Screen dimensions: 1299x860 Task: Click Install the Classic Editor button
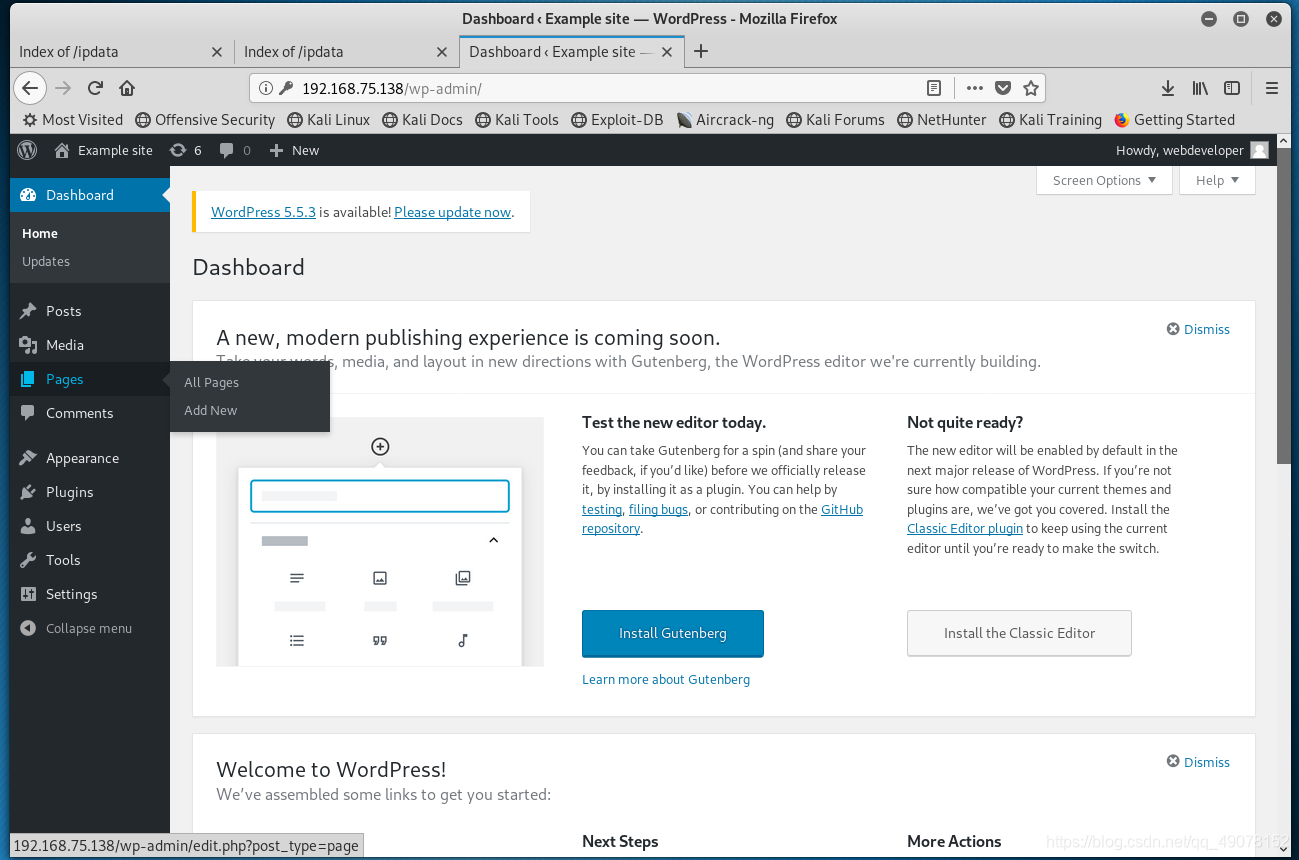tap(1019, 633)
